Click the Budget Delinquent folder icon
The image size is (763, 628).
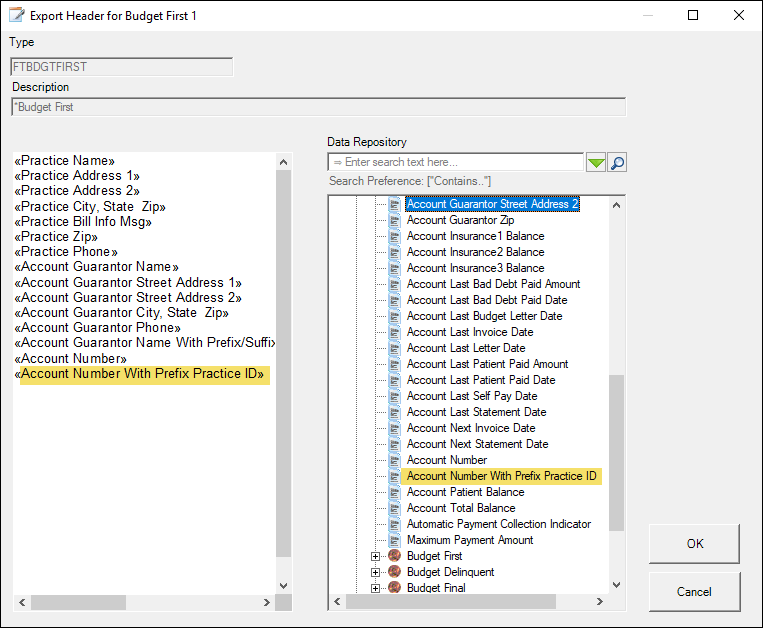(394, 572)
